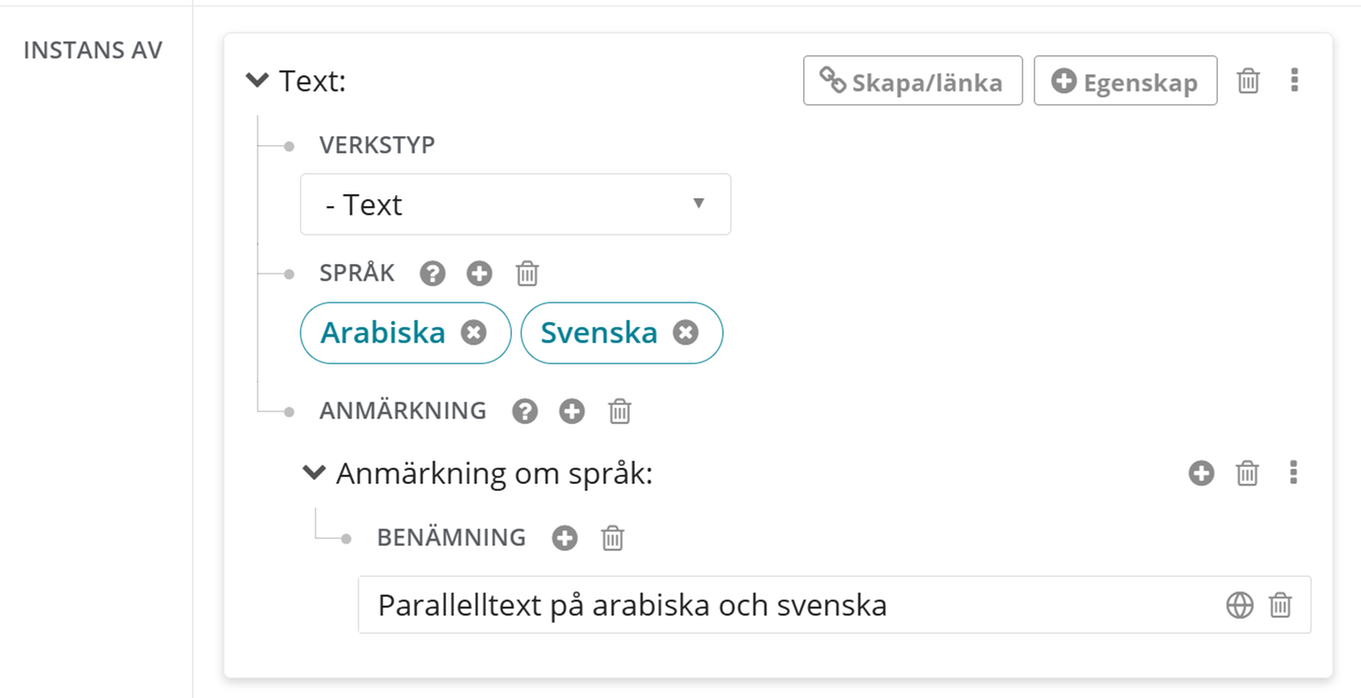Add a new language under SPRÅK

click(480, 273)
